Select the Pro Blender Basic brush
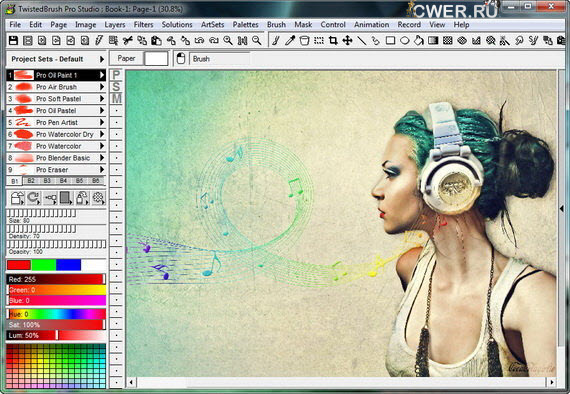This screenshot has width=570, height=394. [56, 158]
